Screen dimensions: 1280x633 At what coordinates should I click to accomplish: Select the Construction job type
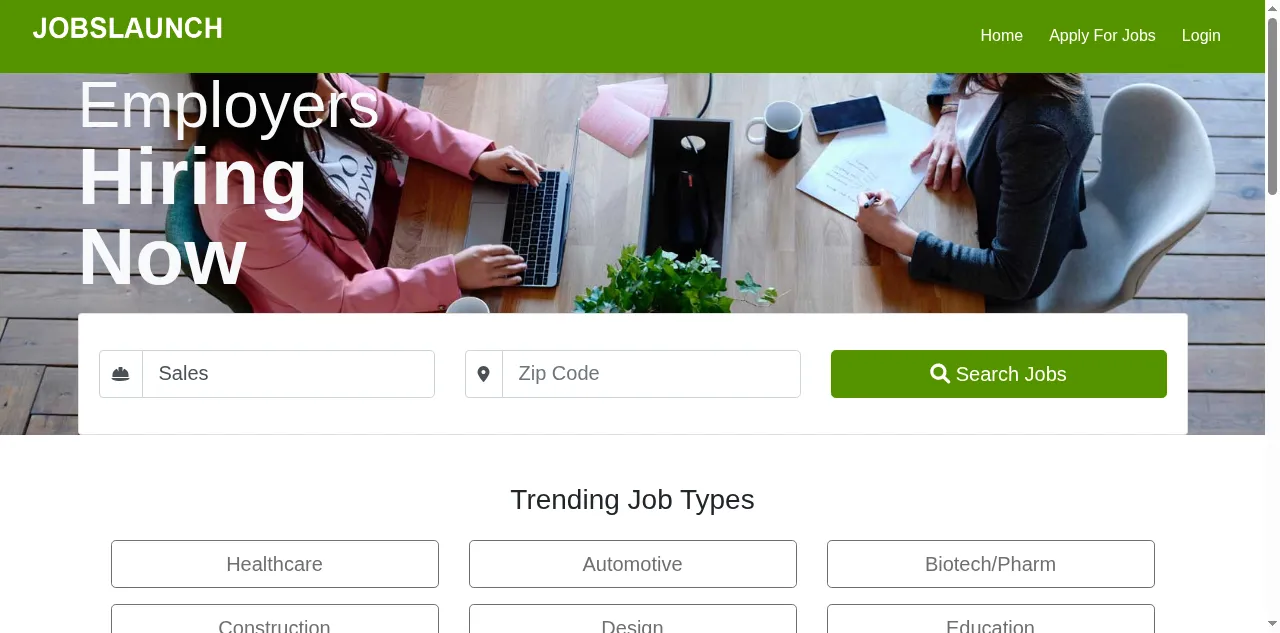coord(275,619)
